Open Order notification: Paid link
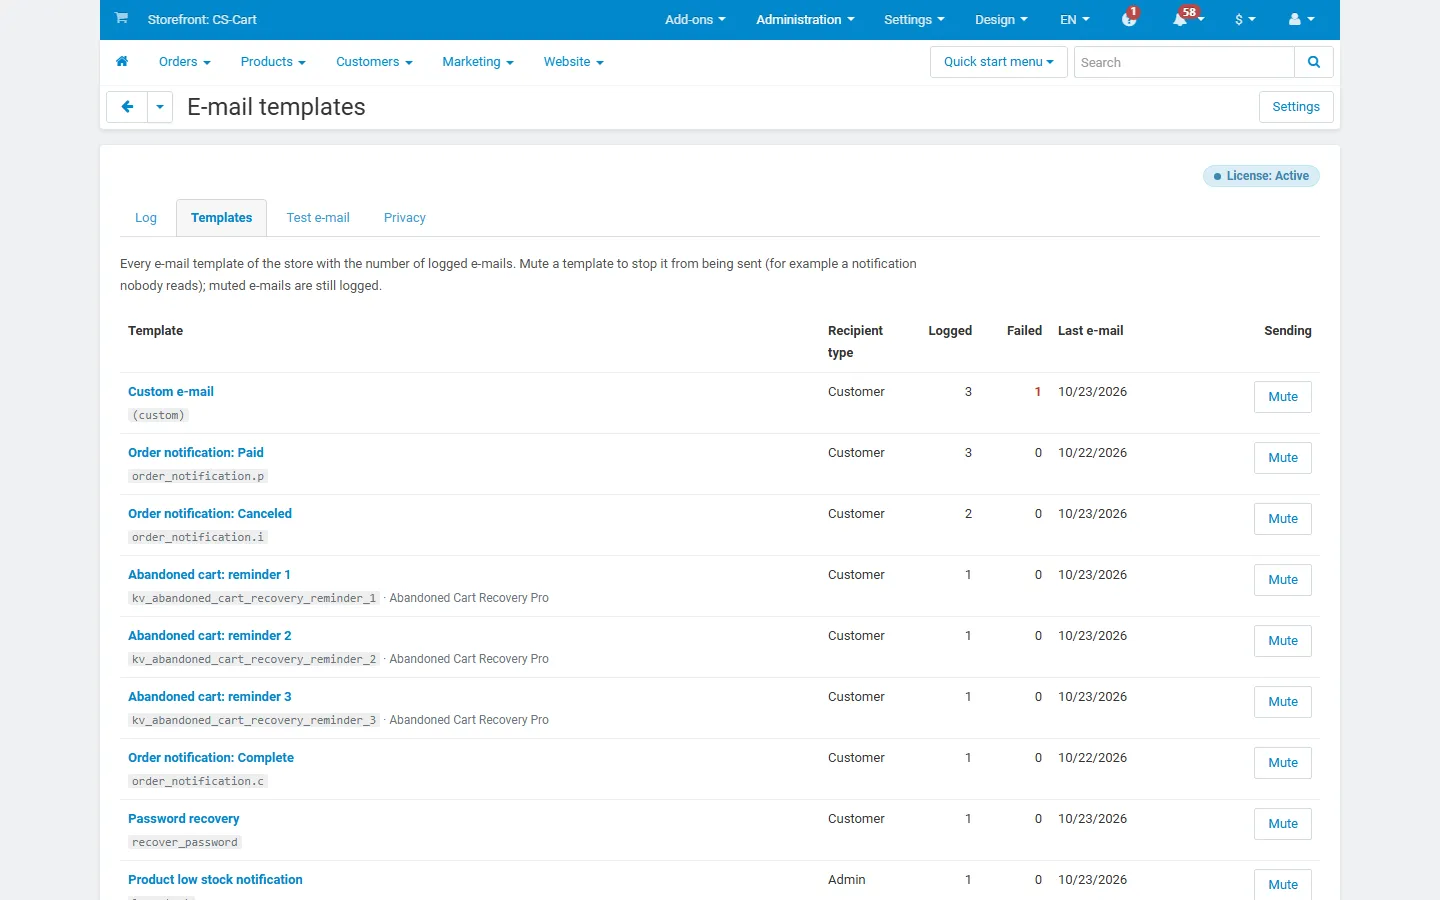This screenshot has width=1440, height=900. (x=196, y=453)
